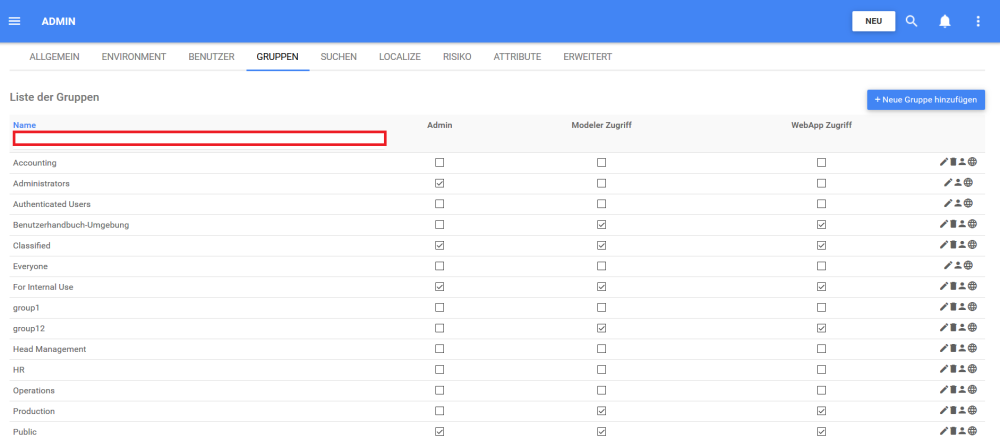Open notifications bell
Viewport: 1000px width, 439px height.
point(945,21)
